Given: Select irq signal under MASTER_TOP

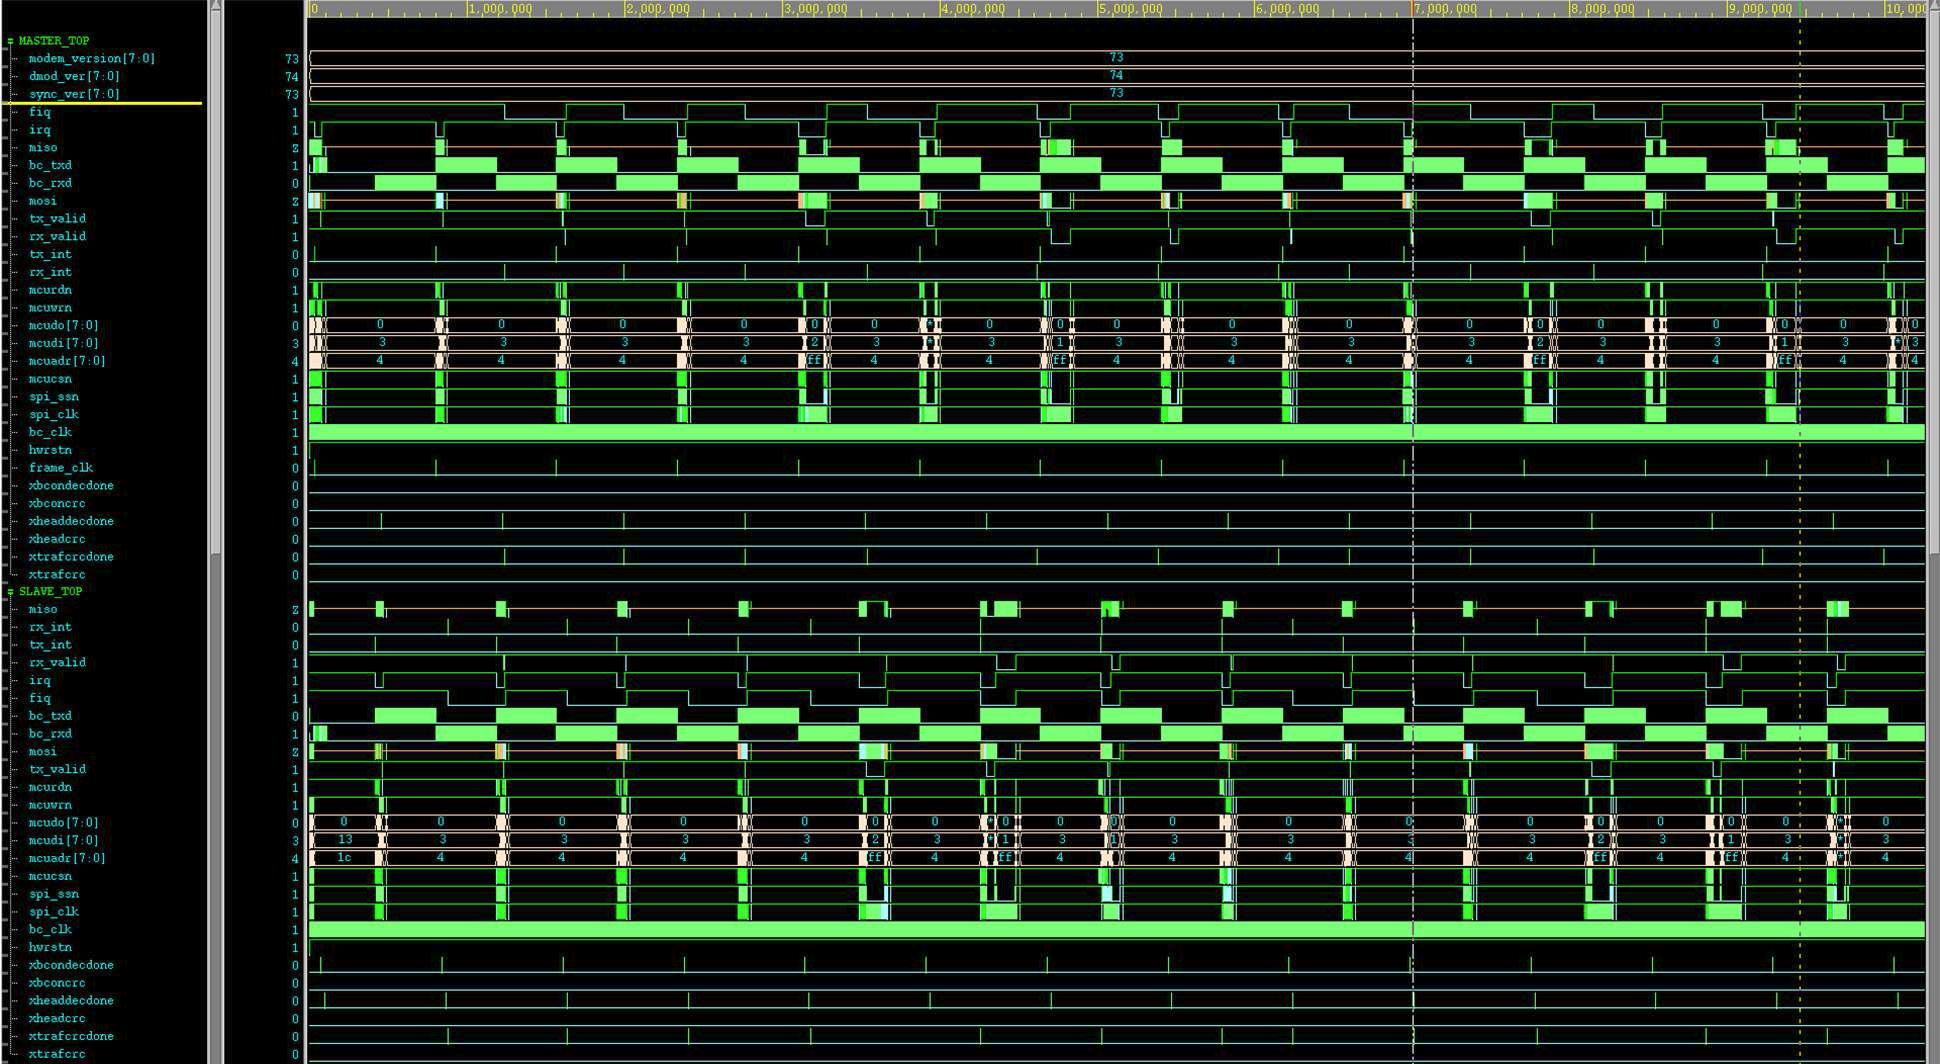Looking at the screenshot, I should click(39, 130).
